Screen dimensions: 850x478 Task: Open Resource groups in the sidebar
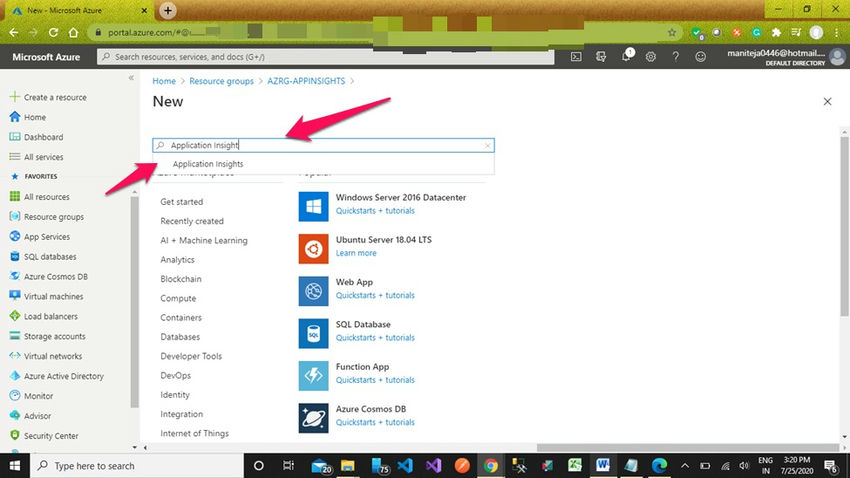47,217
